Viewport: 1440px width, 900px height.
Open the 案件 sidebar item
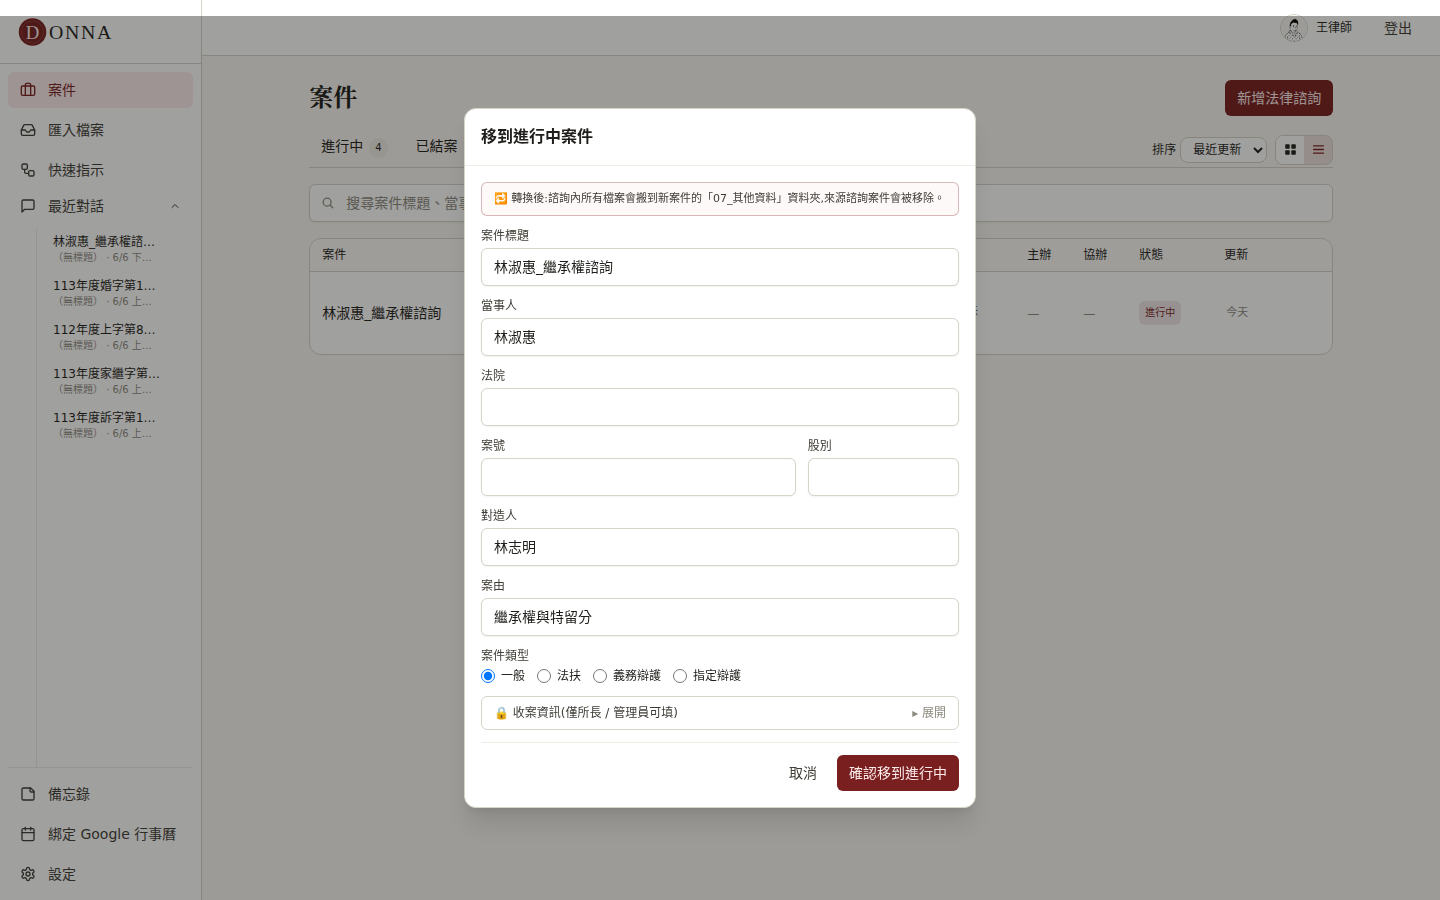coord(100,90)
